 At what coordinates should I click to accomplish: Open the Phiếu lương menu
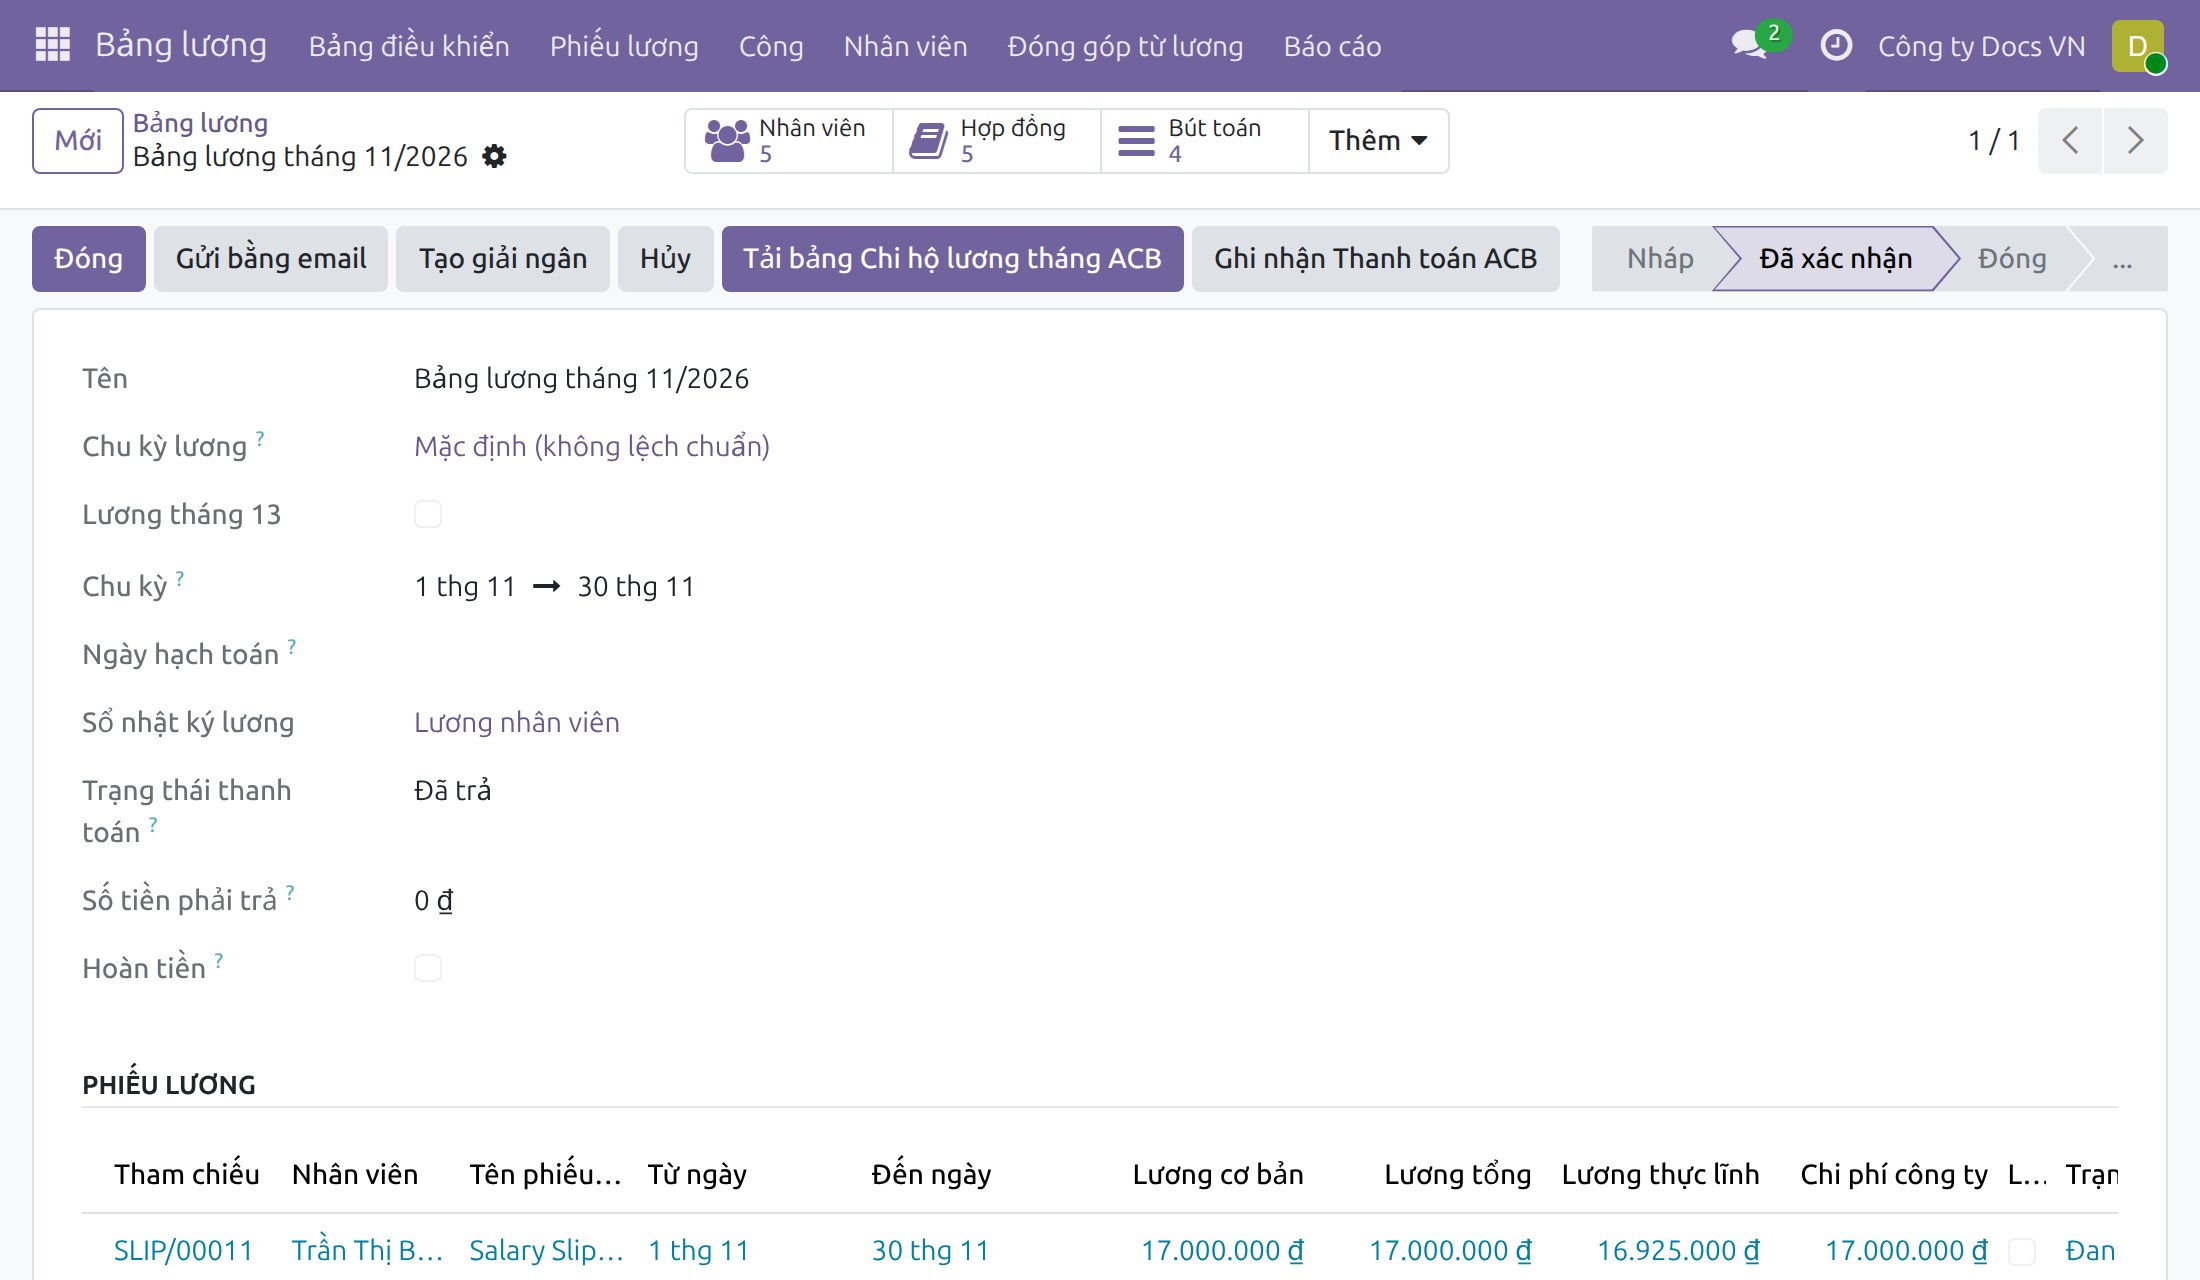tap(624, 46)
